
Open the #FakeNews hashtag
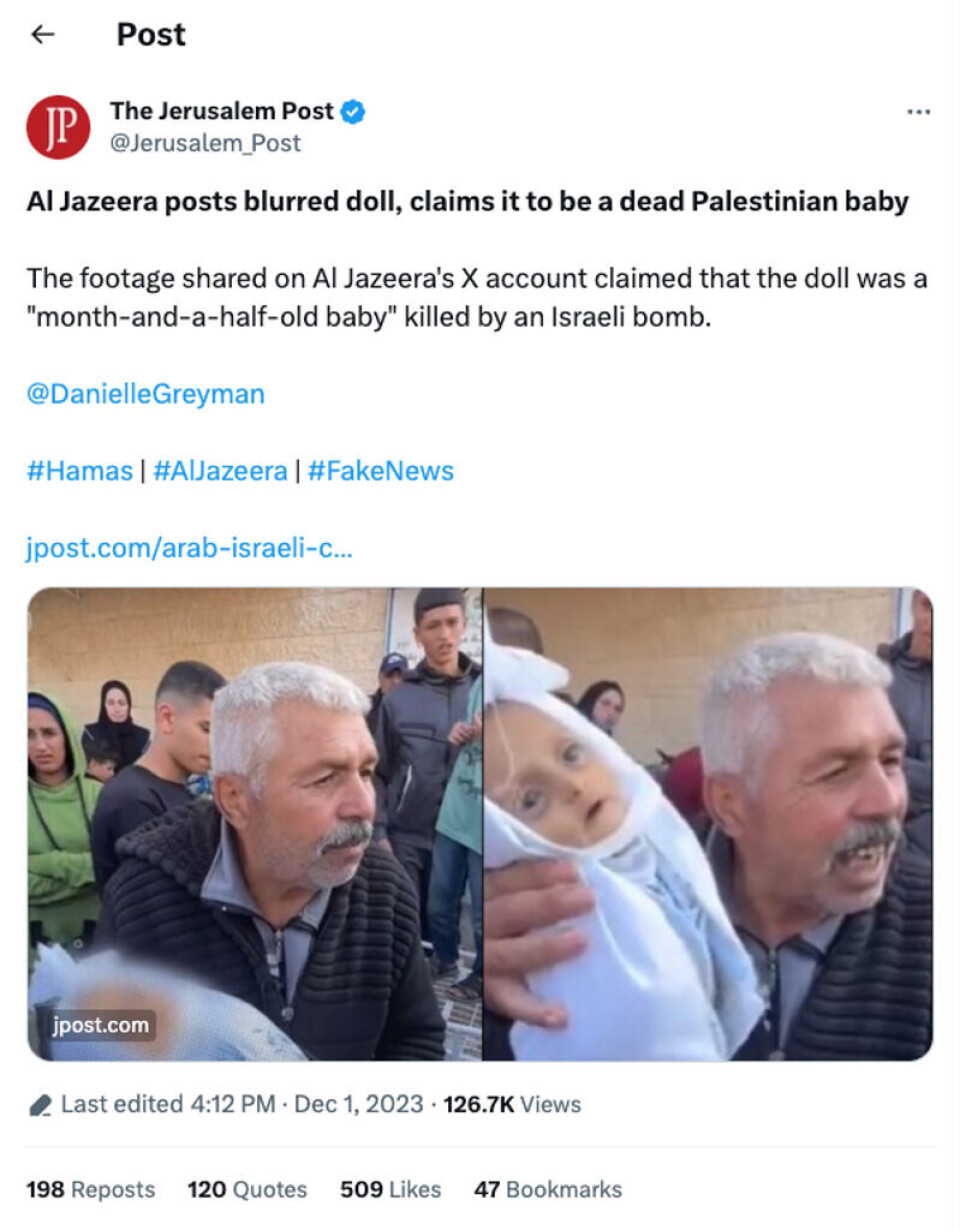click(x=381, y=471)
